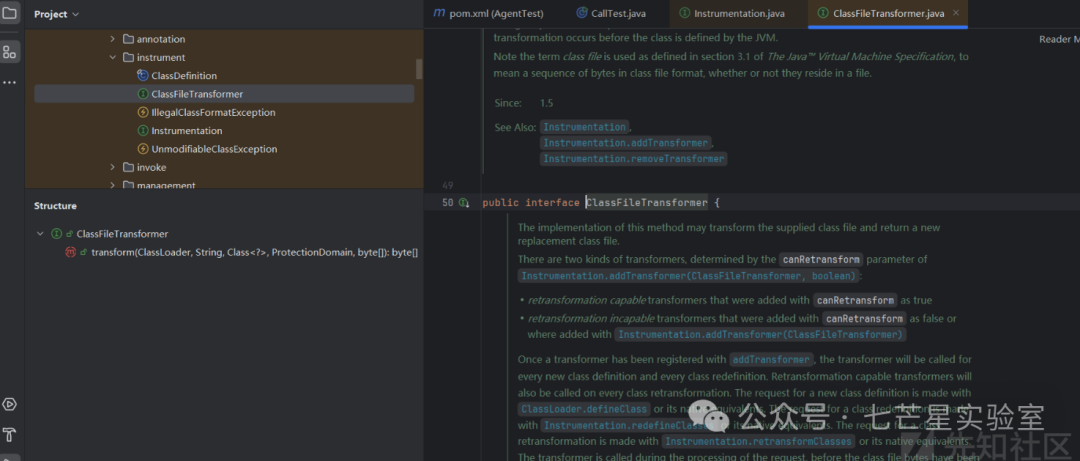This screenshot has width=1080, height=461.
Task: Follow the Instrumentation See Also link
Action: 584,127
